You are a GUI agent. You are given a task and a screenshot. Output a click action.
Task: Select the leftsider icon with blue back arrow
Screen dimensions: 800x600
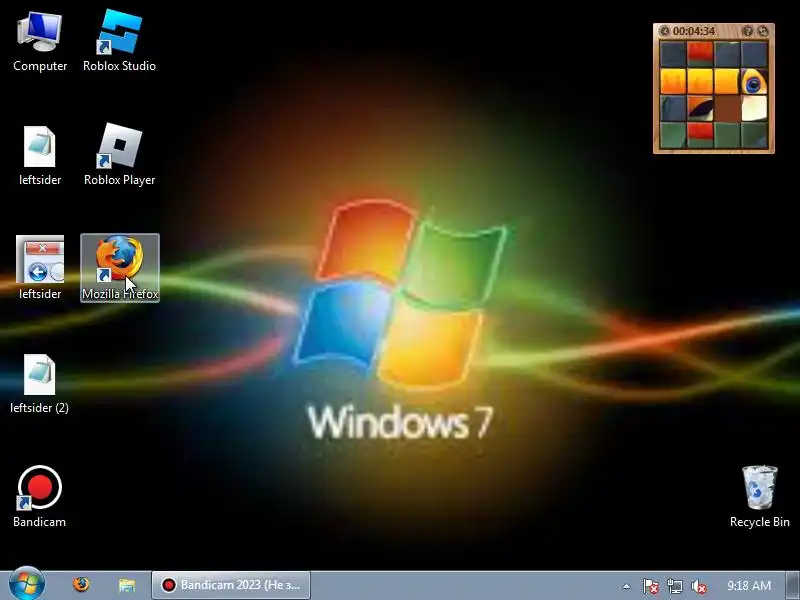(x=40, y=268)
